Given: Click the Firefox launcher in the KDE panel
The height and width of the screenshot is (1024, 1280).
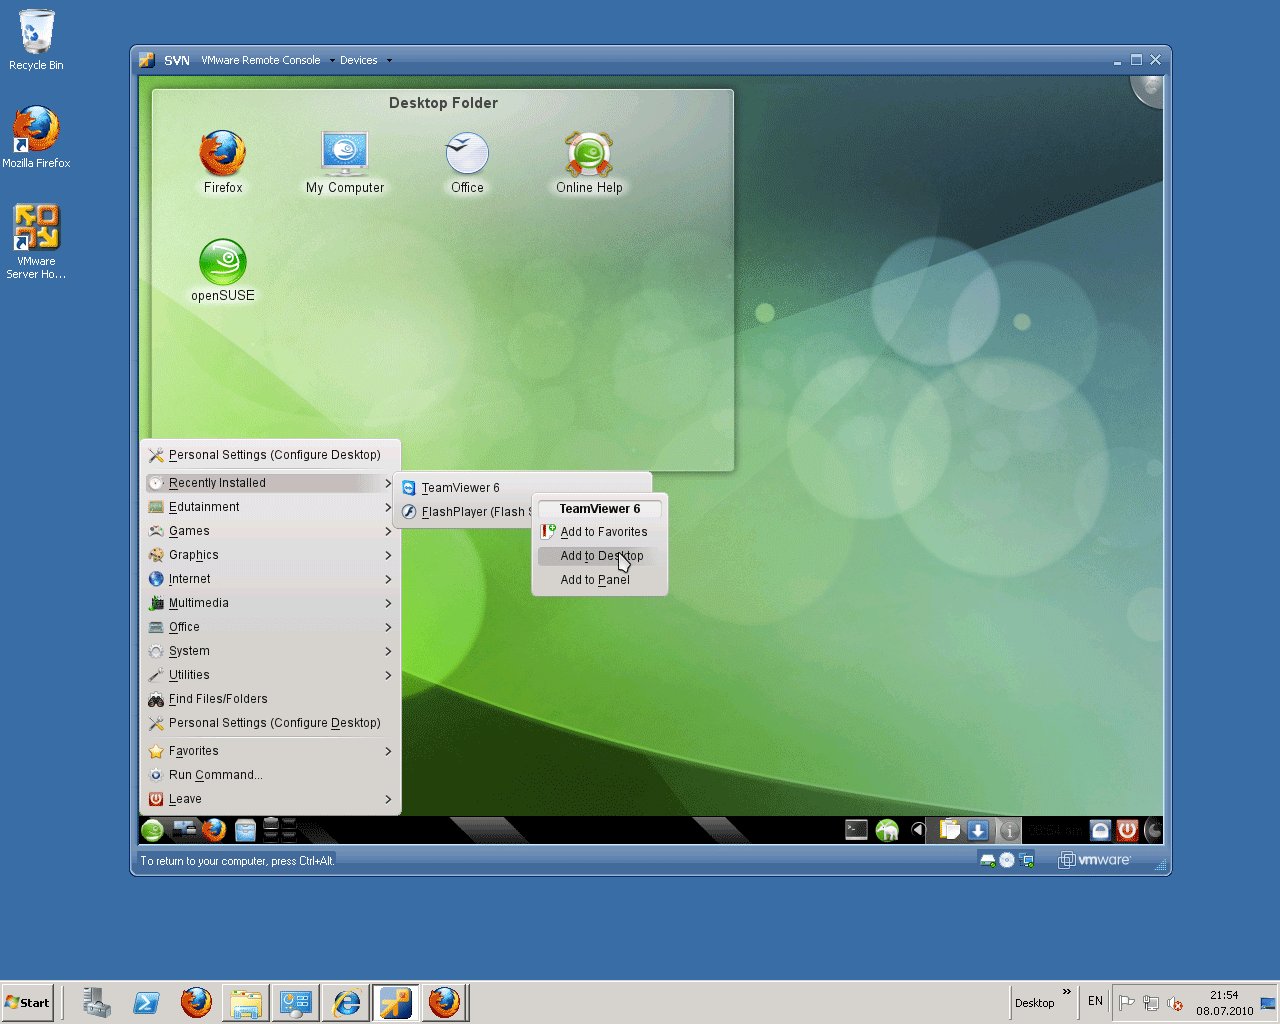Looking at the screenshot, I should [214, 830].
